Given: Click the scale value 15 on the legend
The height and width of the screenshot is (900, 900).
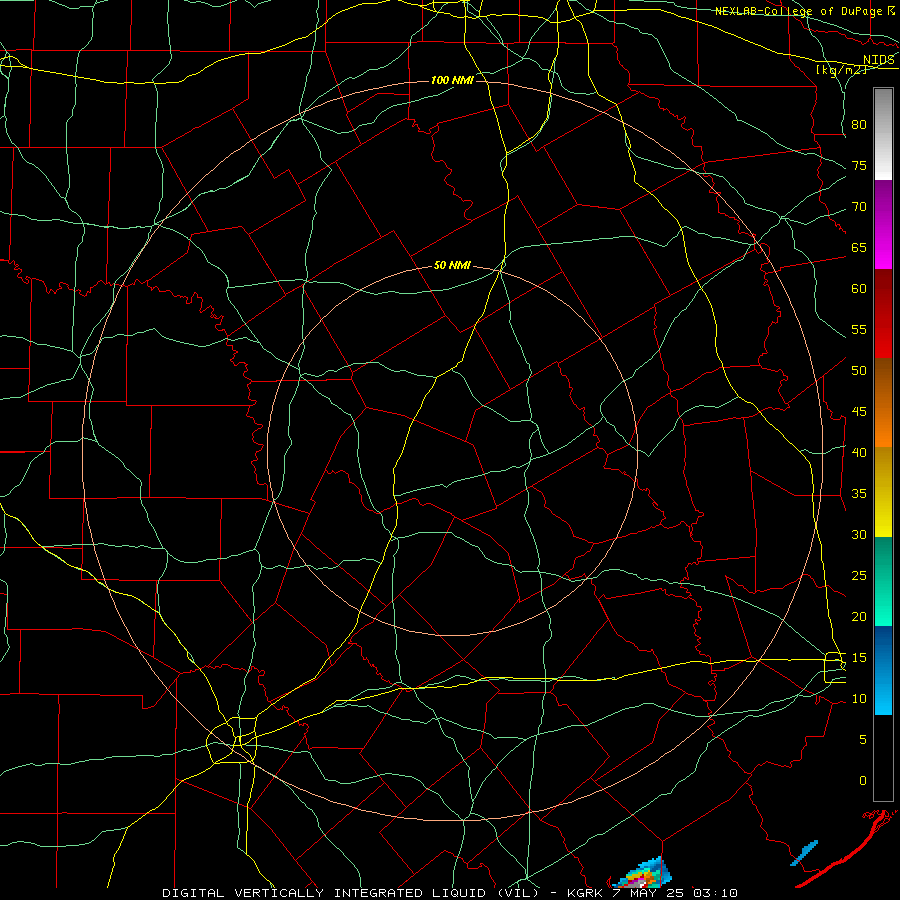Looking at the screenshot, I should point(859,658).
